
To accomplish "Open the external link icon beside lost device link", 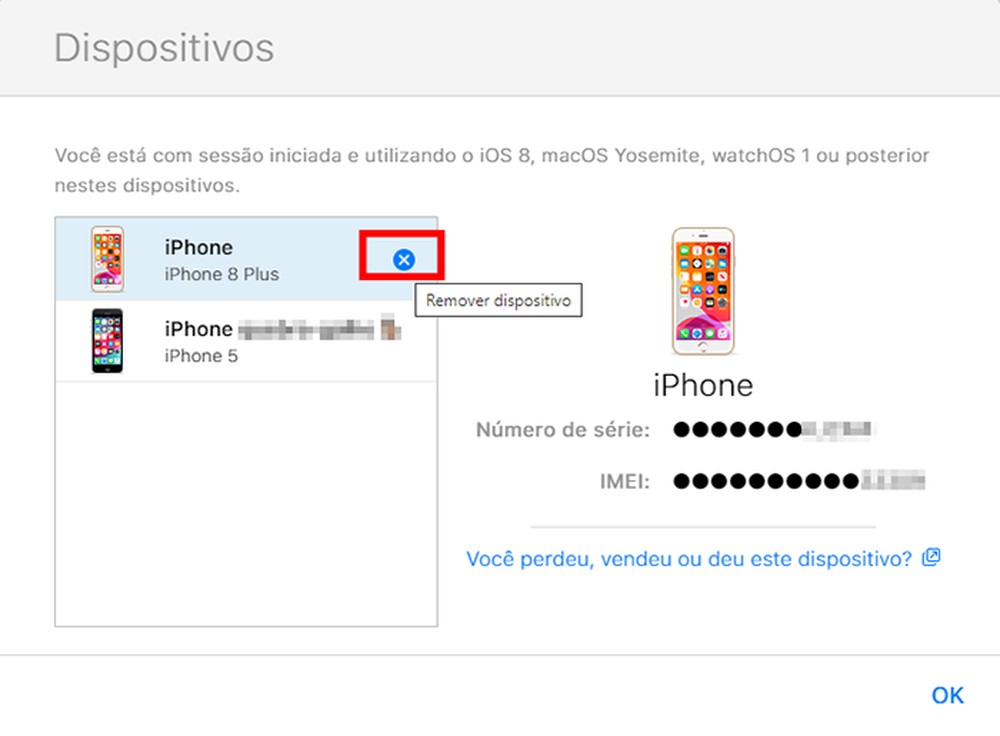I will (931, 557).
